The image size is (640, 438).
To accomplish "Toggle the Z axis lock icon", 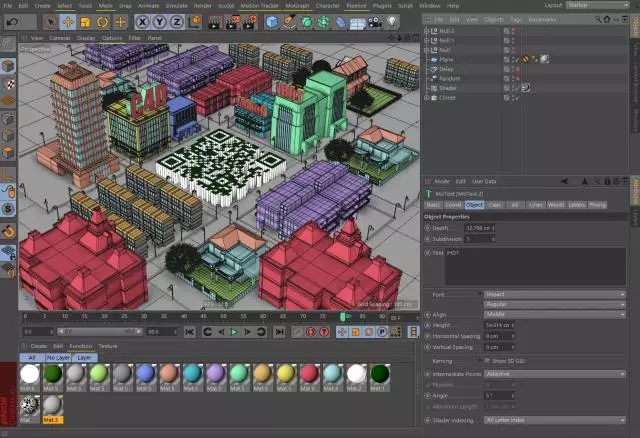I will point(178,21).
